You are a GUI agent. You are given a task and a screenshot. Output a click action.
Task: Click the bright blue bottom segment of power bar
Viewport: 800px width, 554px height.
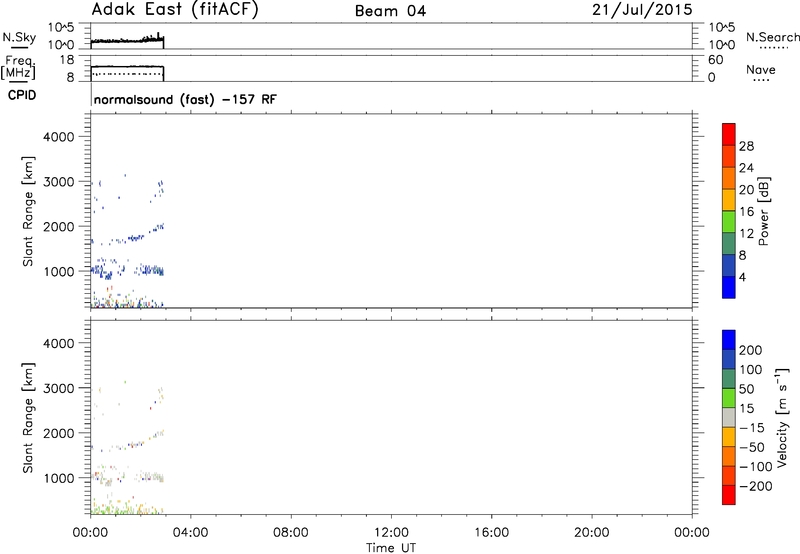[729, 287]
